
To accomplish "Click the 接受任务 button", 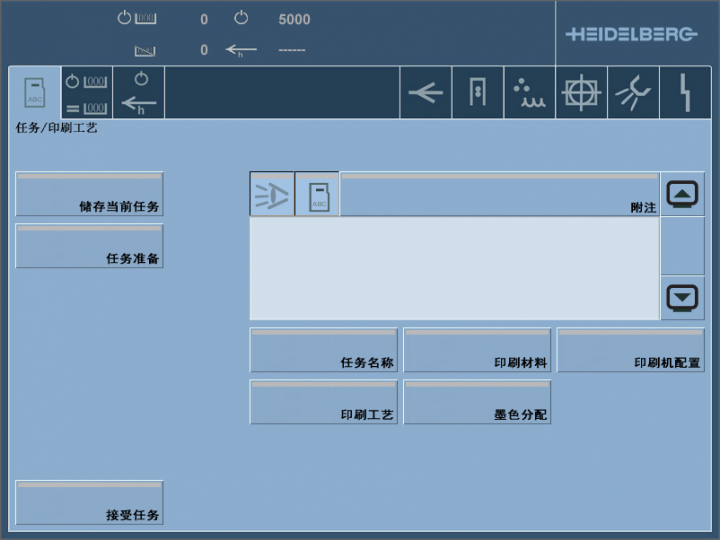I will (89, 502).
